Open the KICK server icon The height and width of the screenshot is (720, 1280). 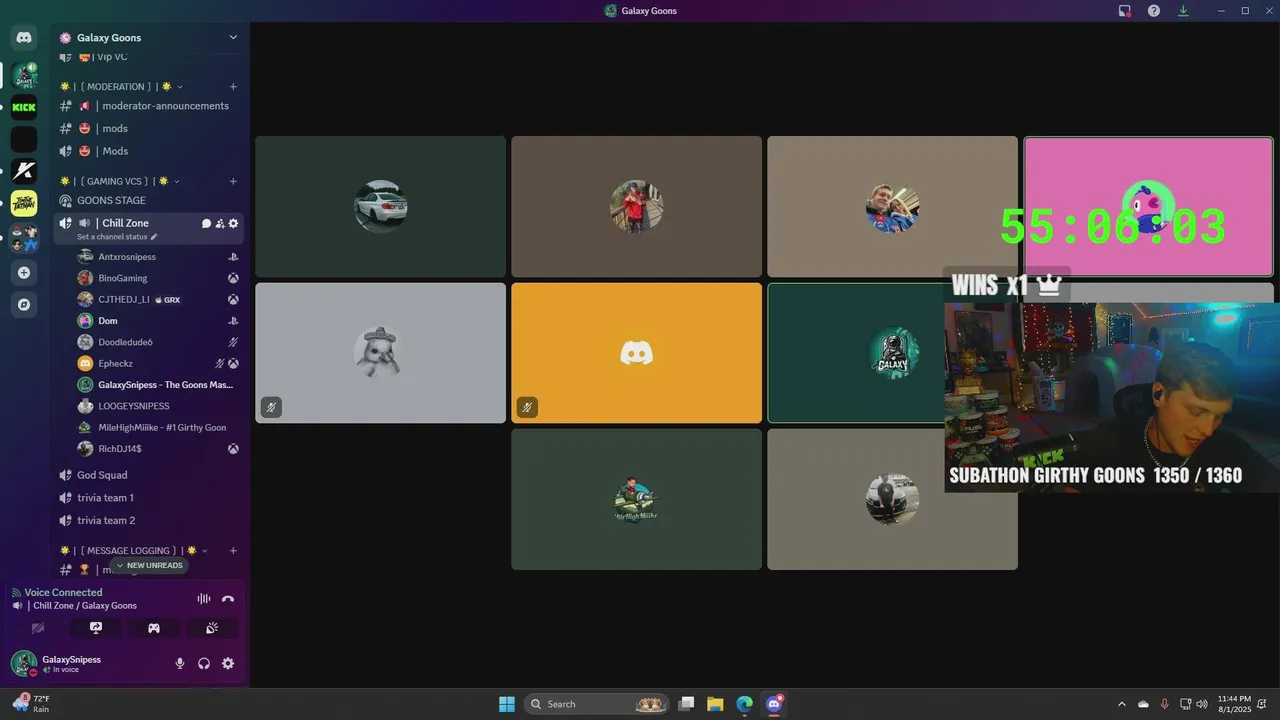(24, 107)
